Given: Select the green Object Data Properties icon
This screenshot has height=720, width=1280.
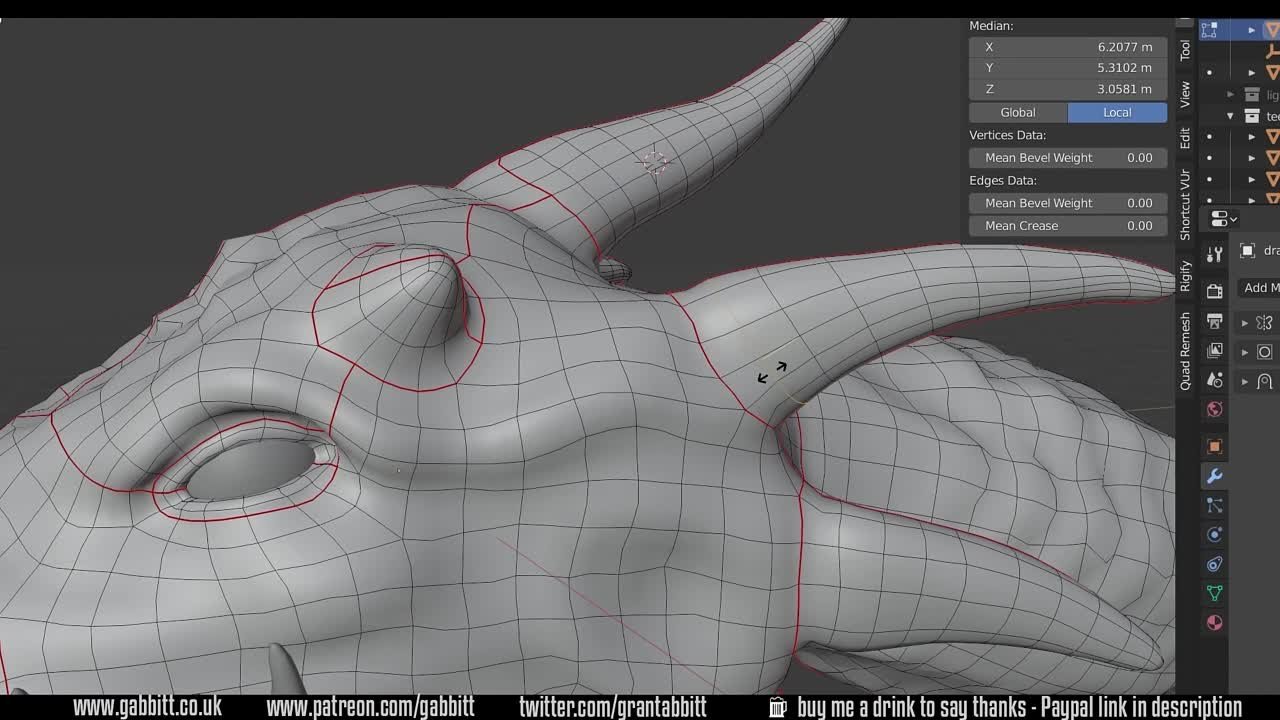Looking at the screenshot, I should pyautogui.click(x=1214, y=592).
